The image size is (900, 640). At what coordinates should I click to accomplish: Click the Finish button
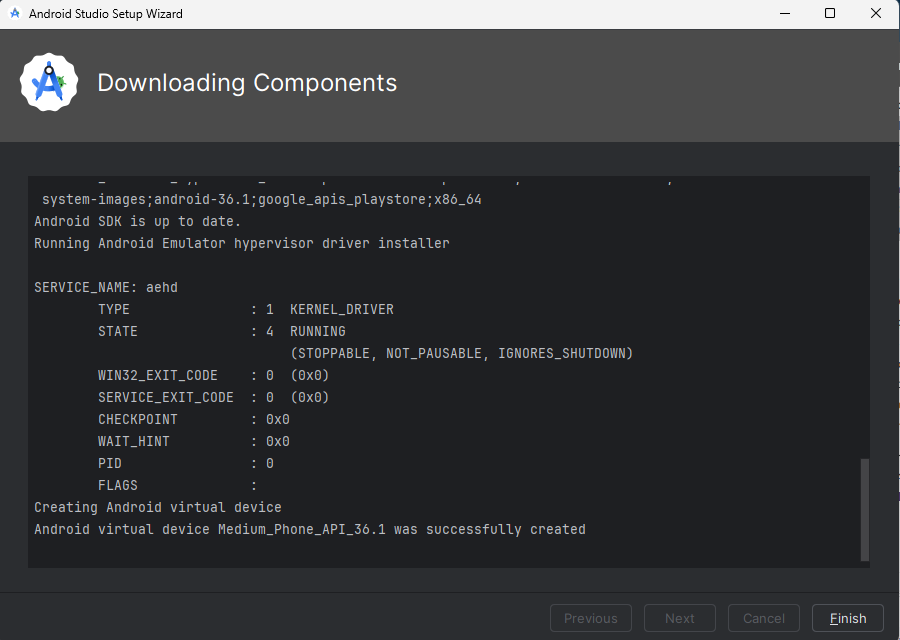(847, 618)
